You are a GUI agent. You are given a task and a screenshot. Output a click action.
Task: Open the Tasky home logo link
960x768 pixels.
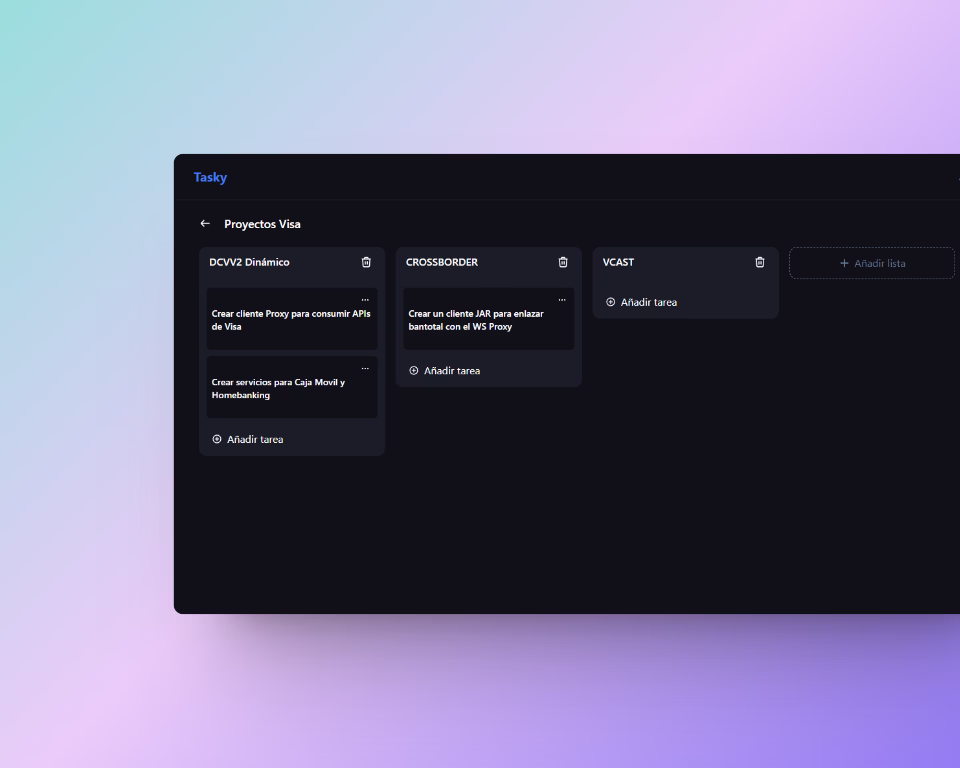[x=210, y=177]
